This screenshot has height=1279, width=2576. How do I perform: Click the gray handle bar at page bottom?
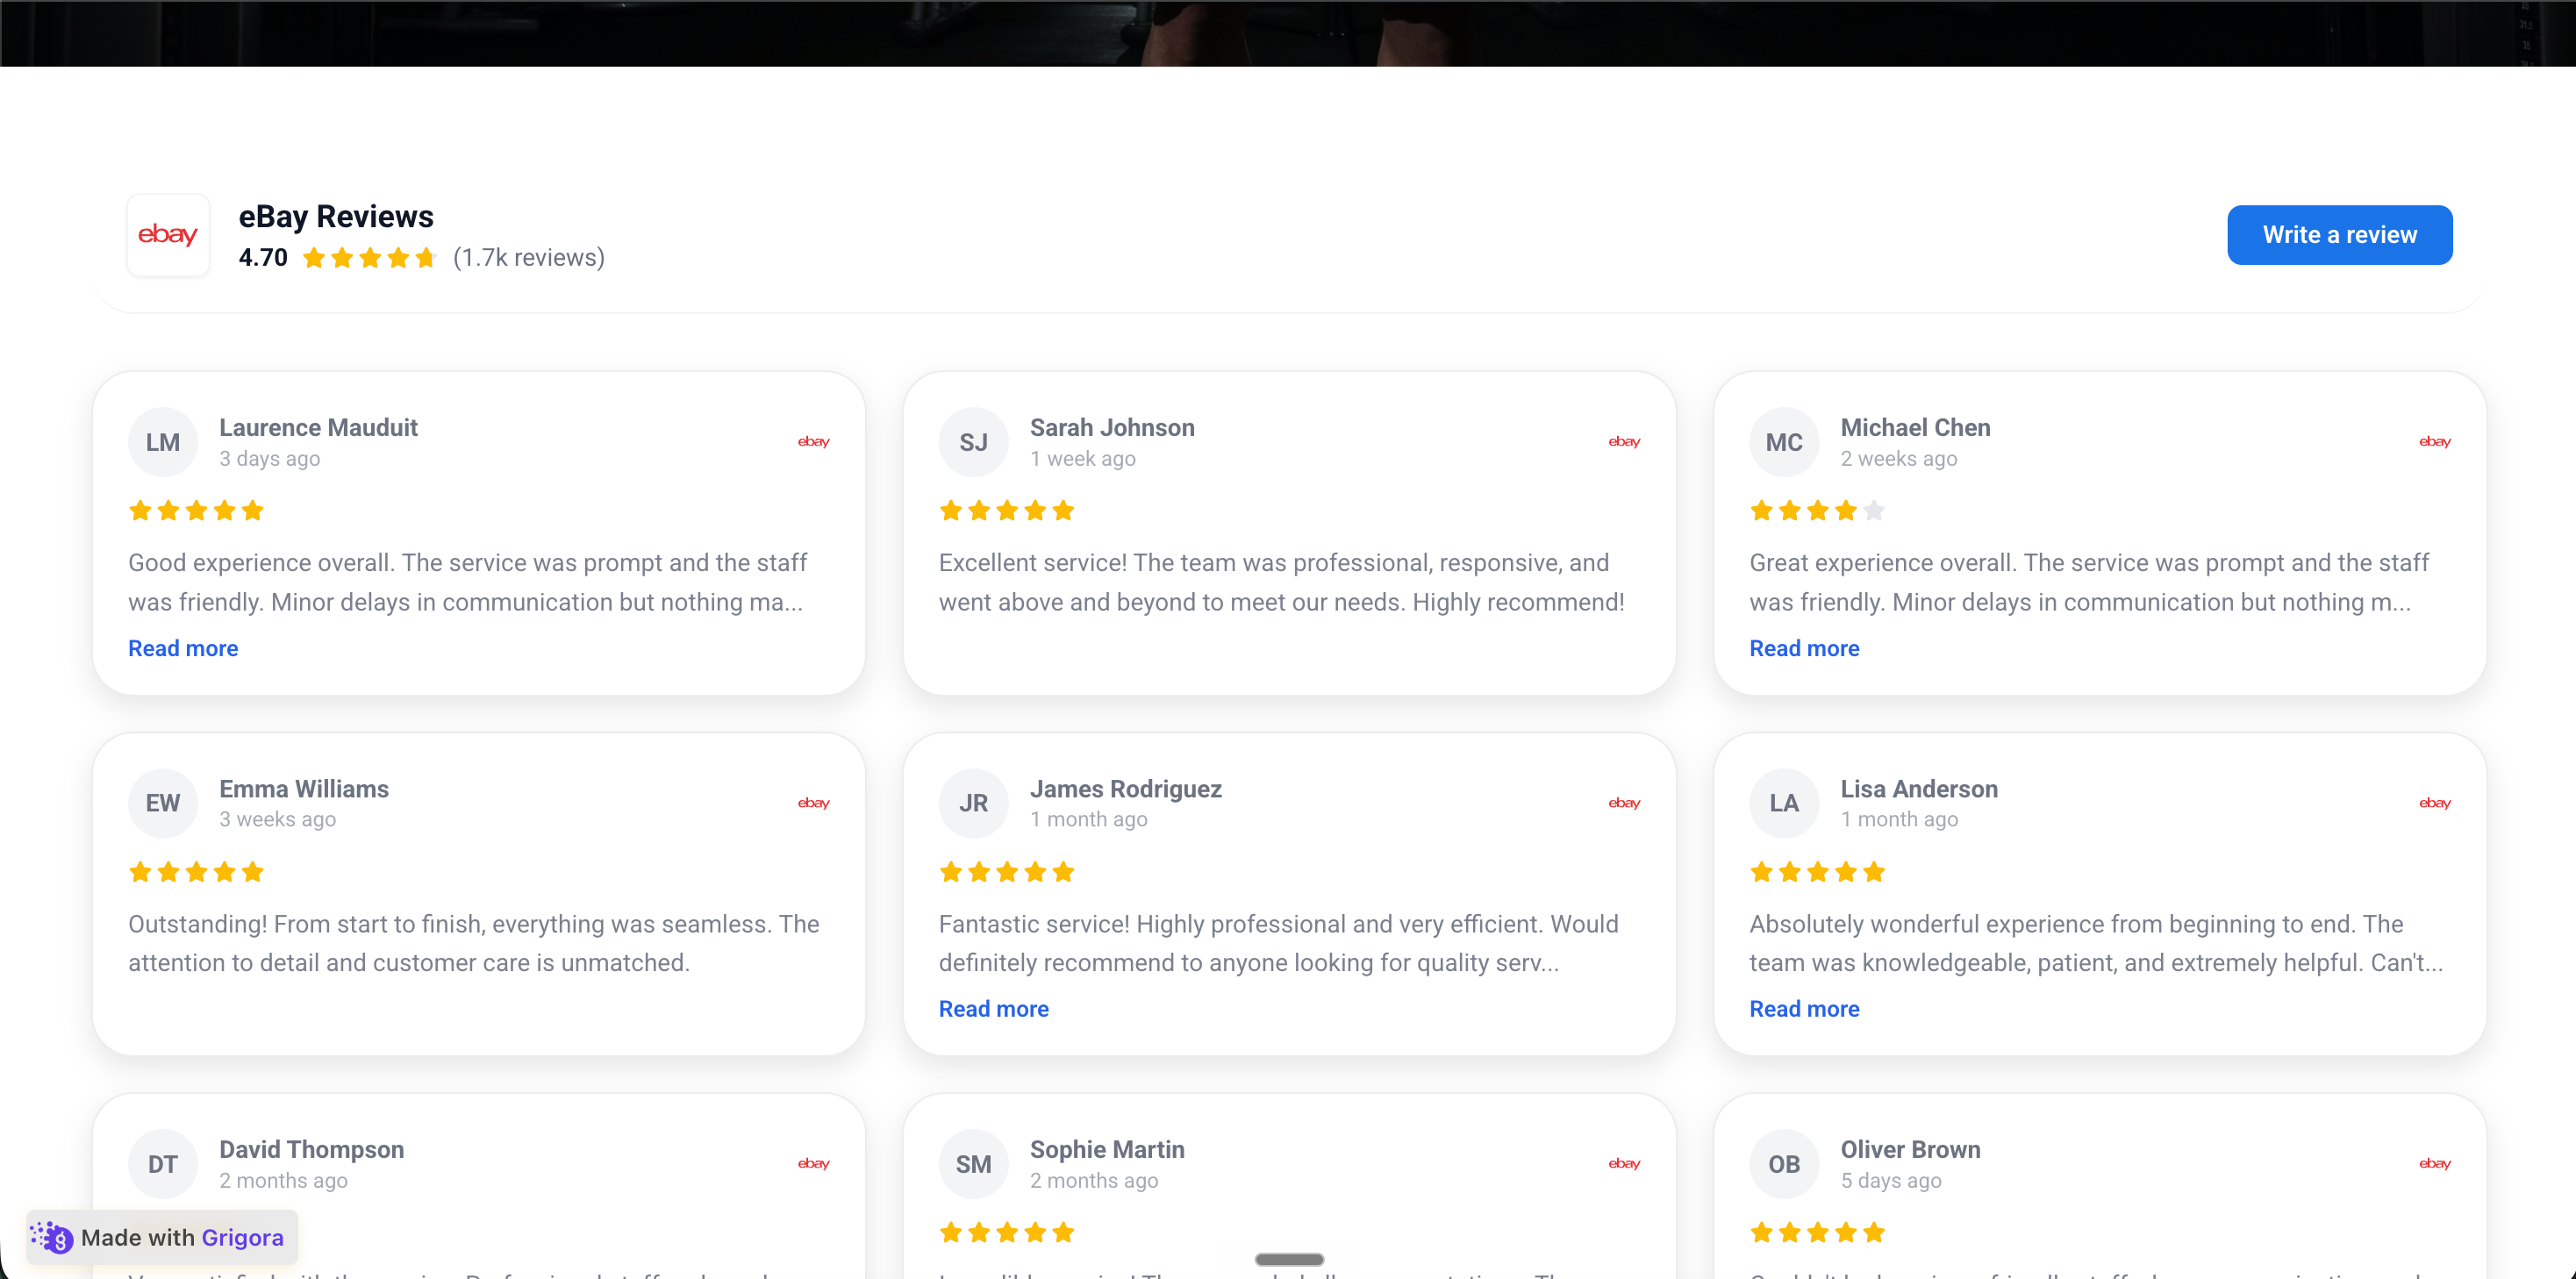coord(1289,1259)
